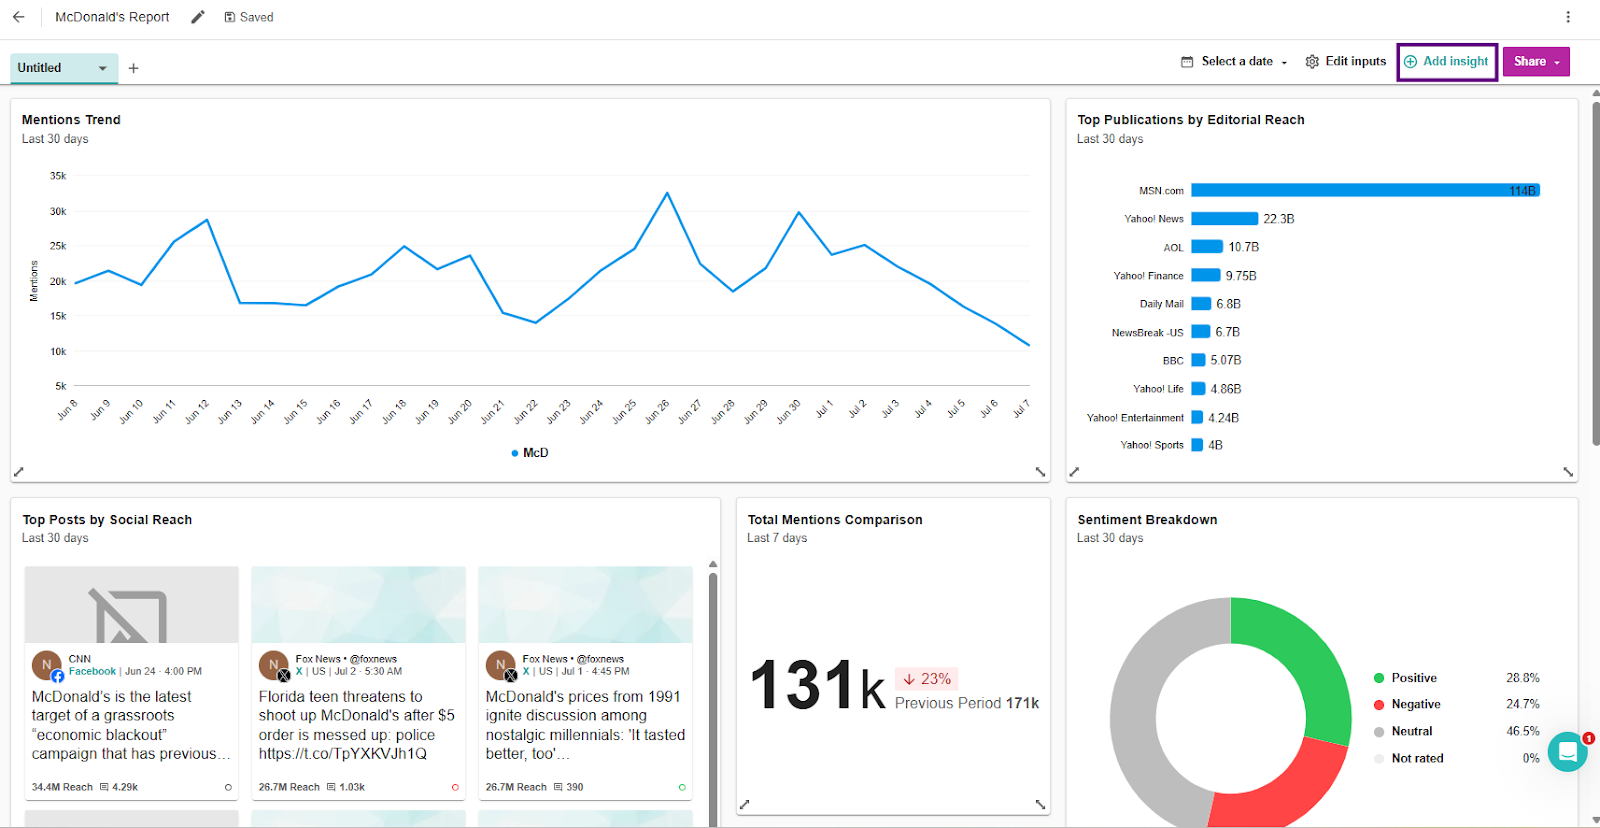Toggle the McD legend item
The image size is (1600, 828).
click(530, 453)
